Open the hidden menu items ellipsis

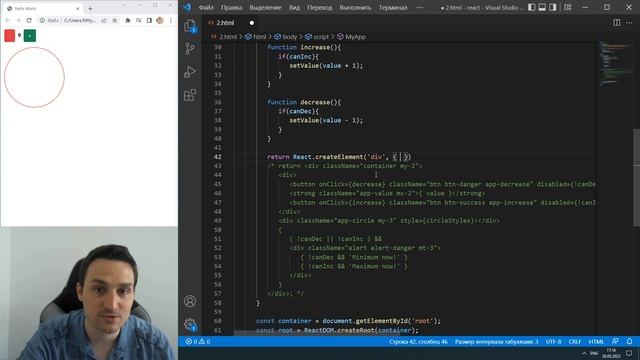coord(420,7)
